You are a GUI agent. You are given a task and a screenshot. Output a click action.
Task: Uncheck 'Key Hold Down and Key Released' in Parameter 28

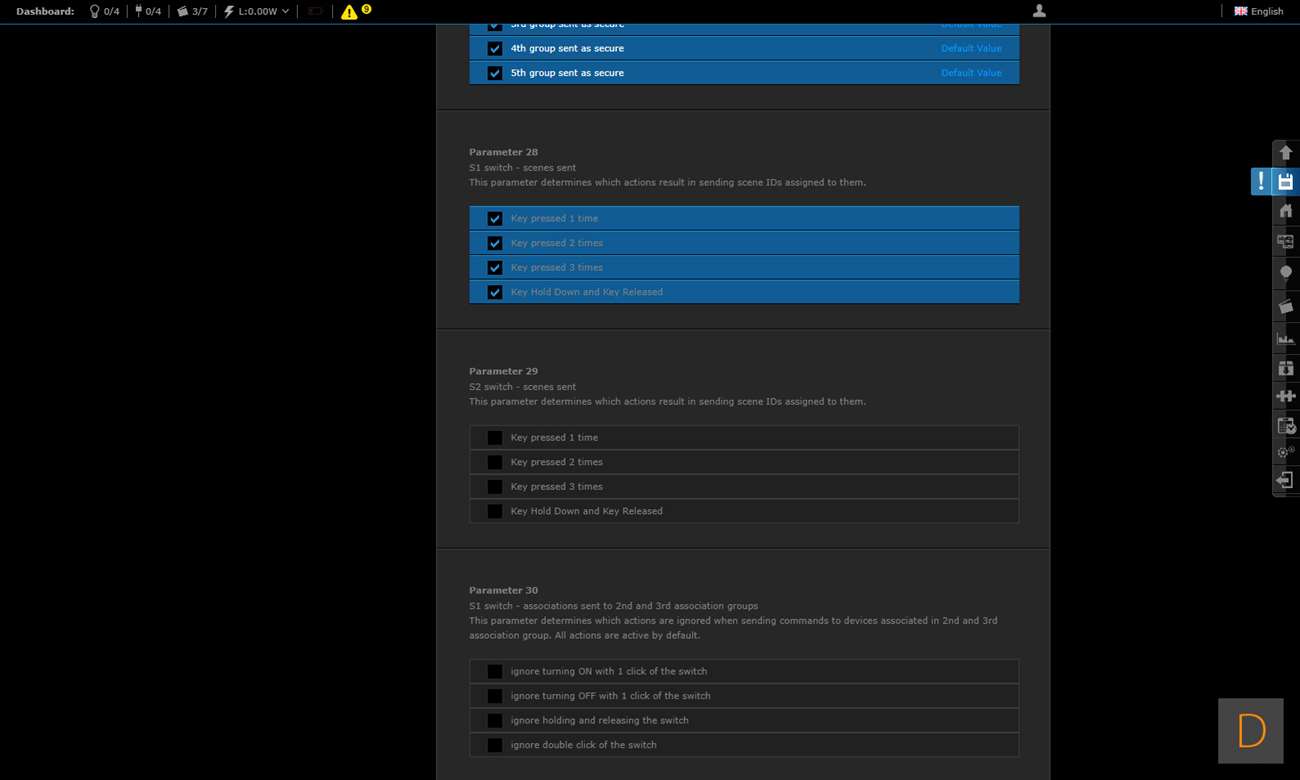pos(495,292)
